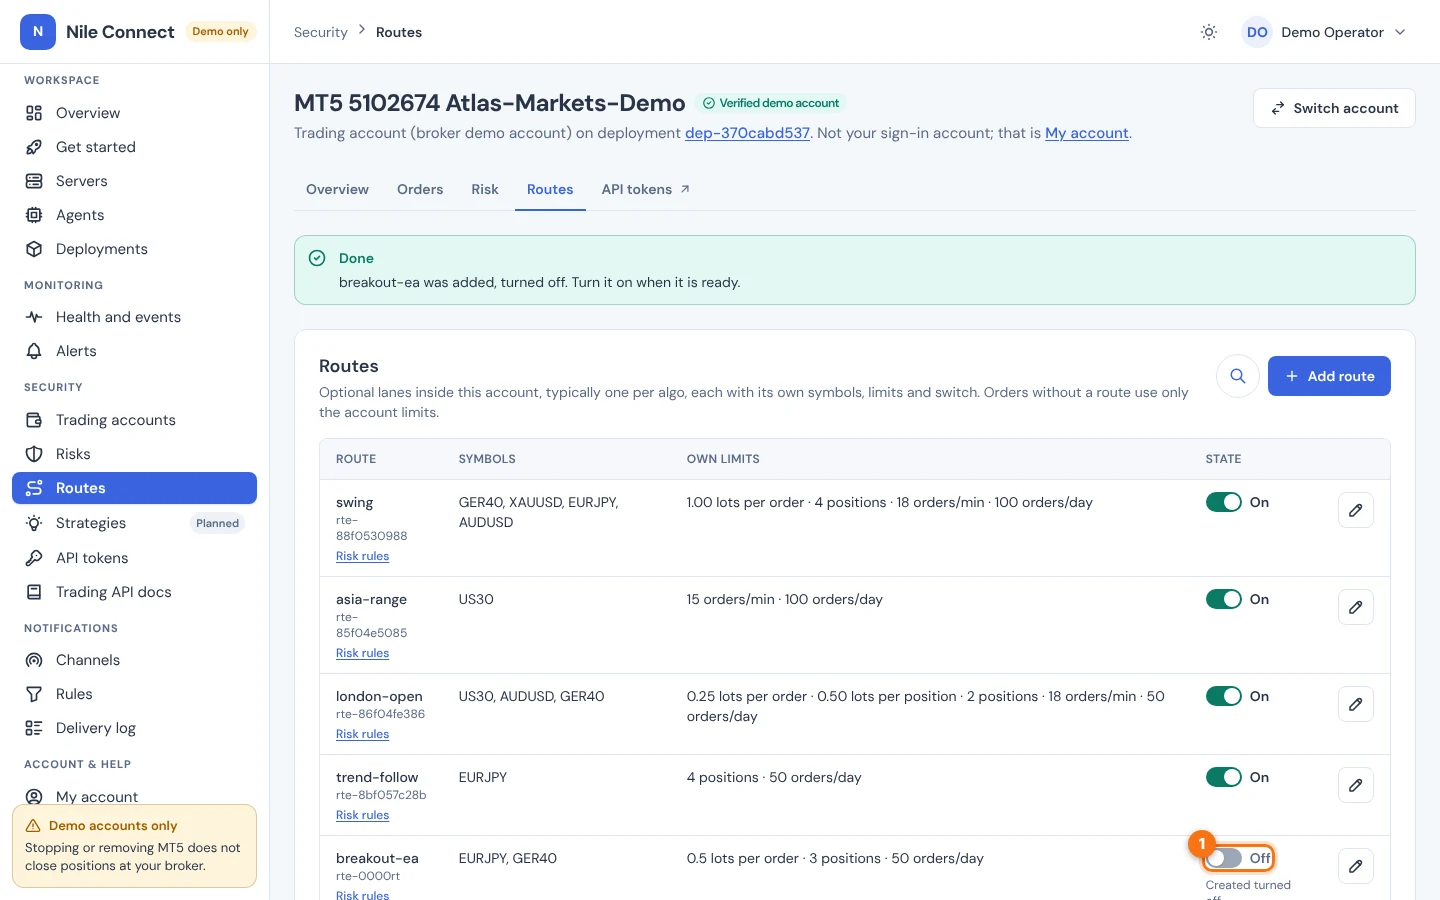Edit the swing route with pencil icon

[1356, 510]
